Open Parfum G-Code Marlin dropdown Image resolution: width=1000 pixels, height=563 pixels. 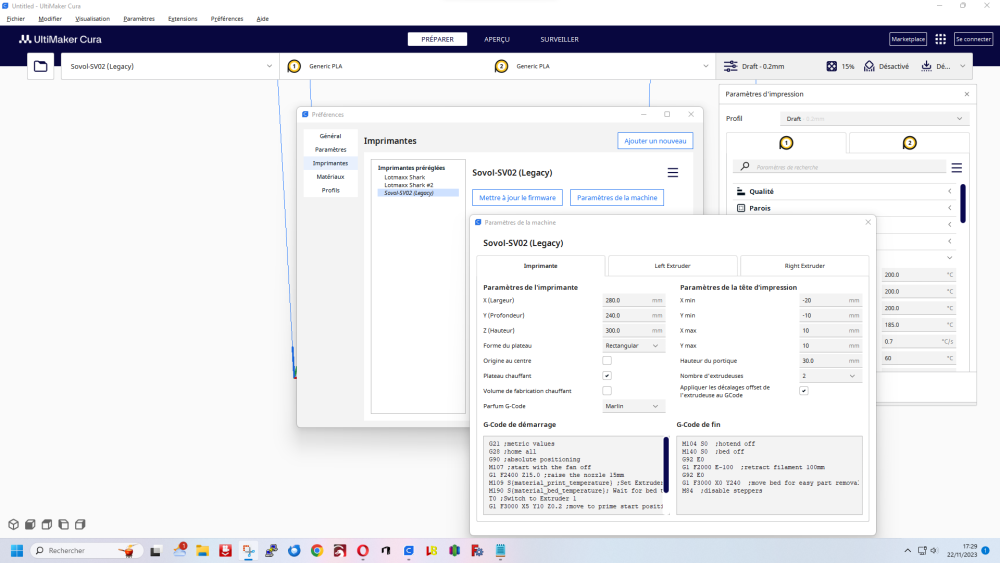tap(633, 406)
